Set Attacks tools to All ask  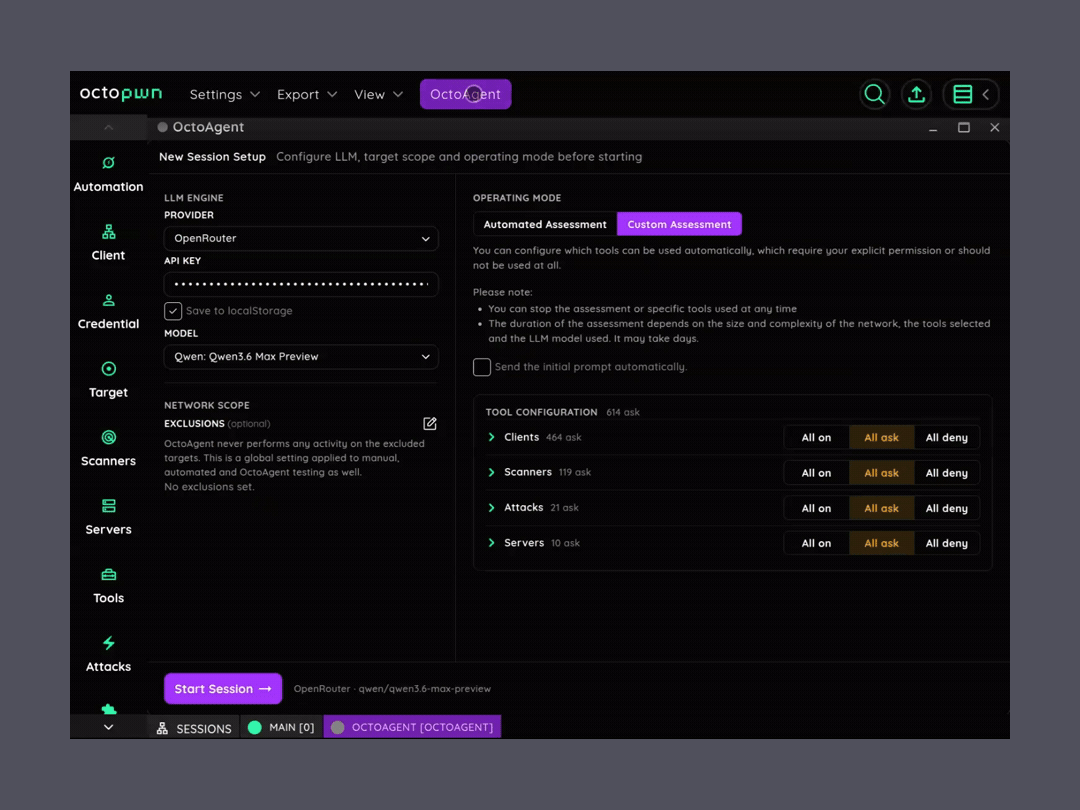coord(882,508)
